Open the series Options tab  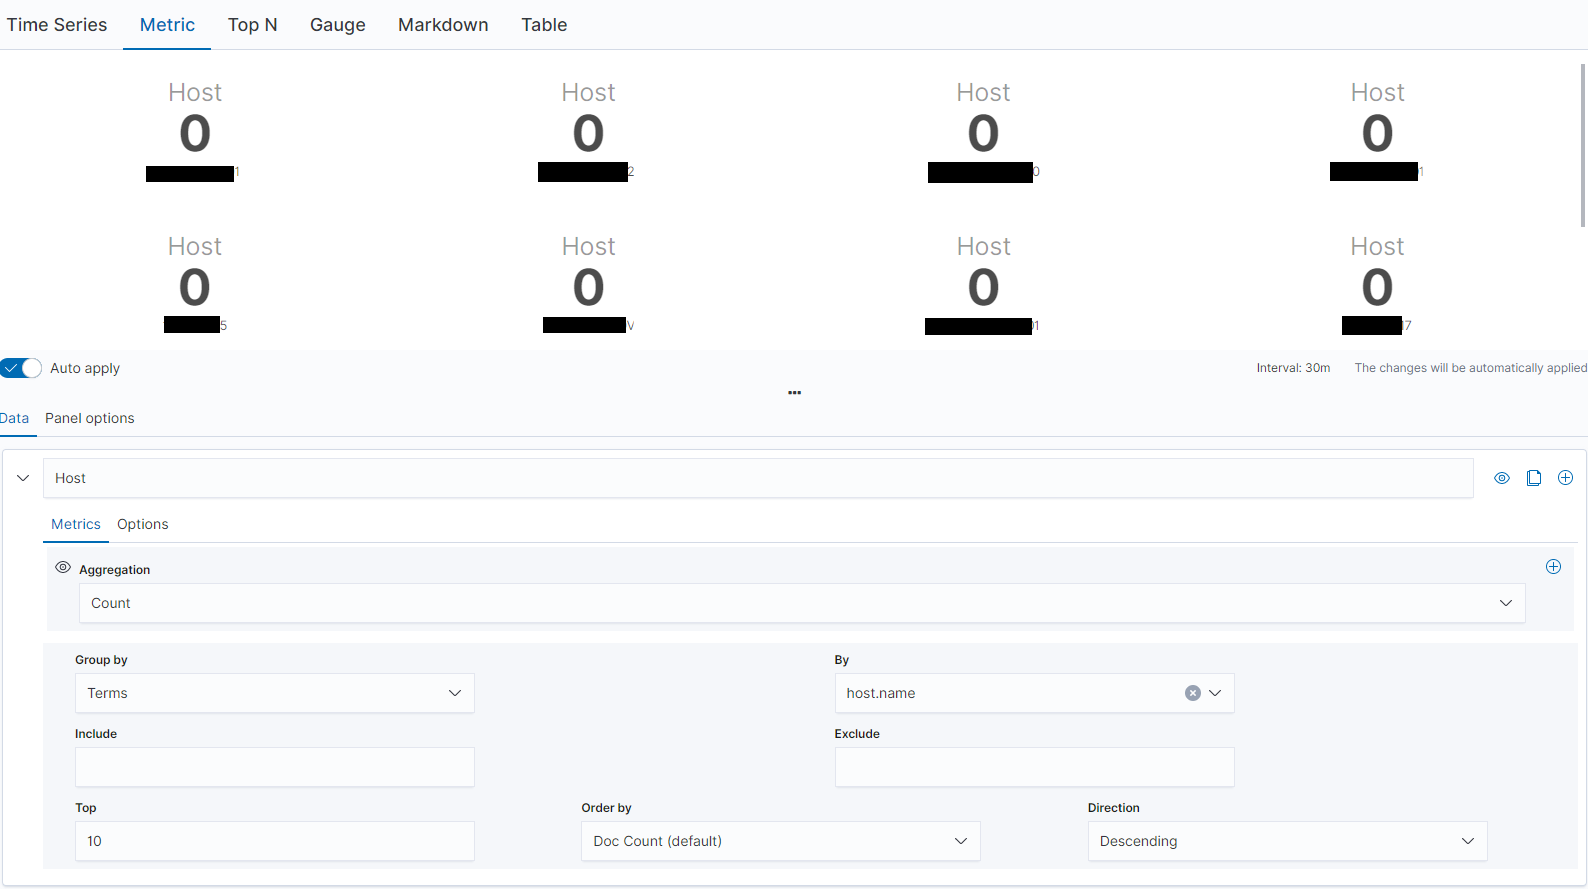coord(143,524)
